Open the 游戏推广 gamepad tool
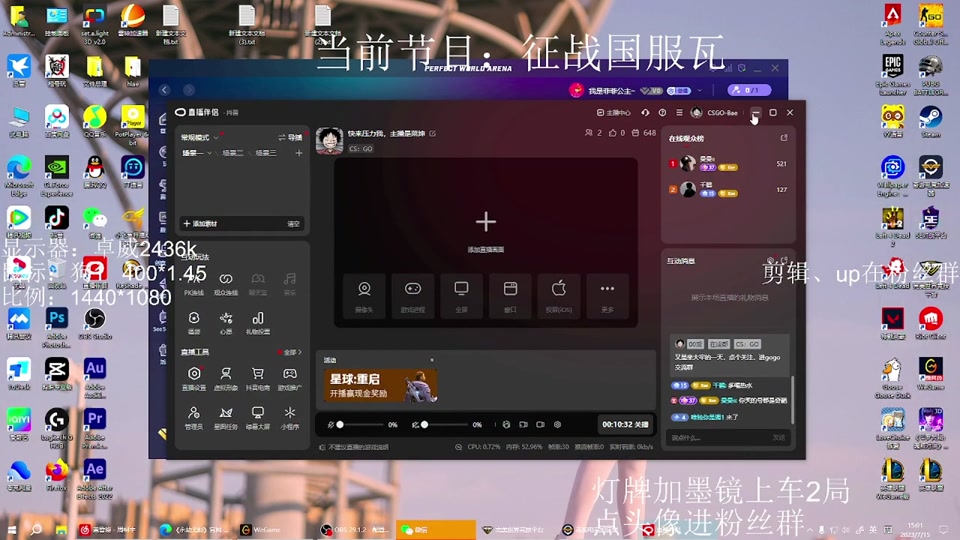The image size is (960, 540). [290, 379]
